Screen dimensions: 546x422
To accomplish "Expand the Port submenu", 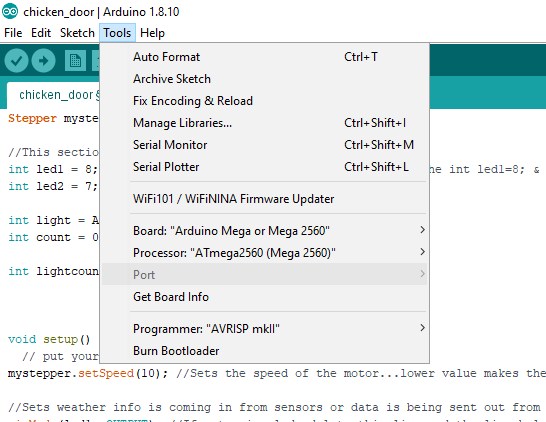I will tap(264, 274).
